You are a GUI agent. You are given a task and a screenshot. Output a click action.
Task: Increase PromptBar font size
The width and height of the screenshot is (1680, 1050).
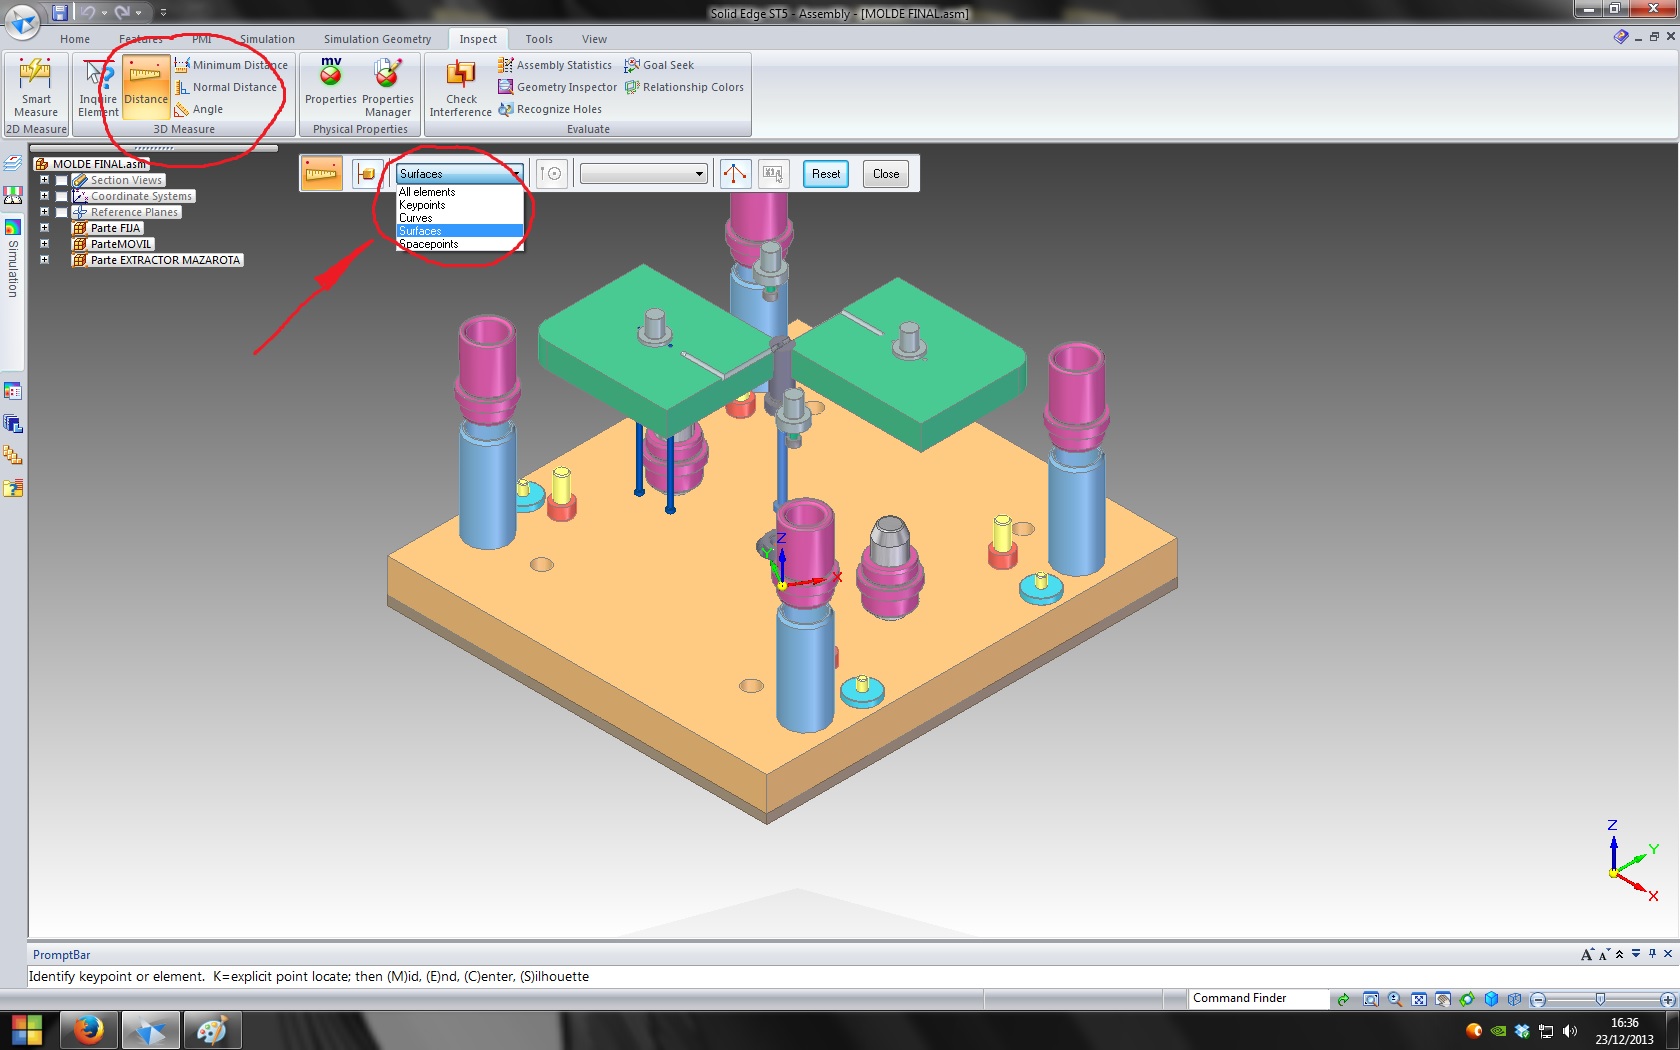1586,955
